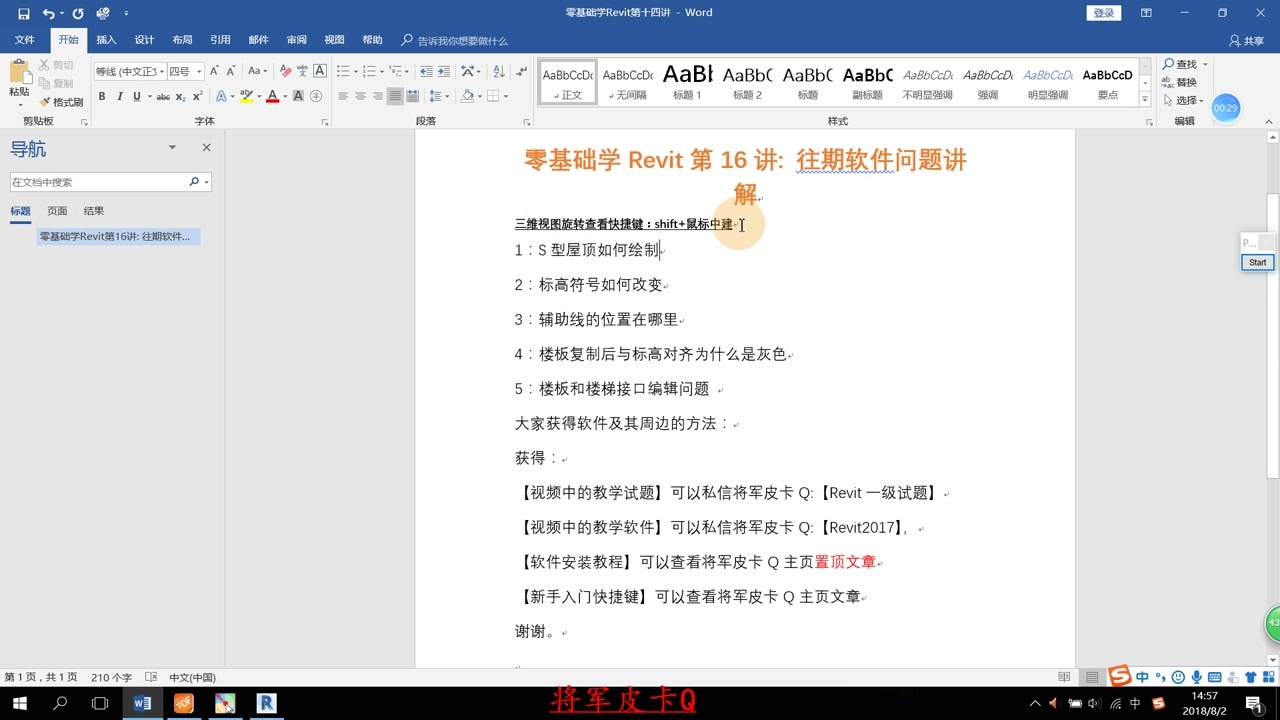Screen dimensions: 1280x720
Task: Decrease paragraph indent
Action: coord(427,71)
